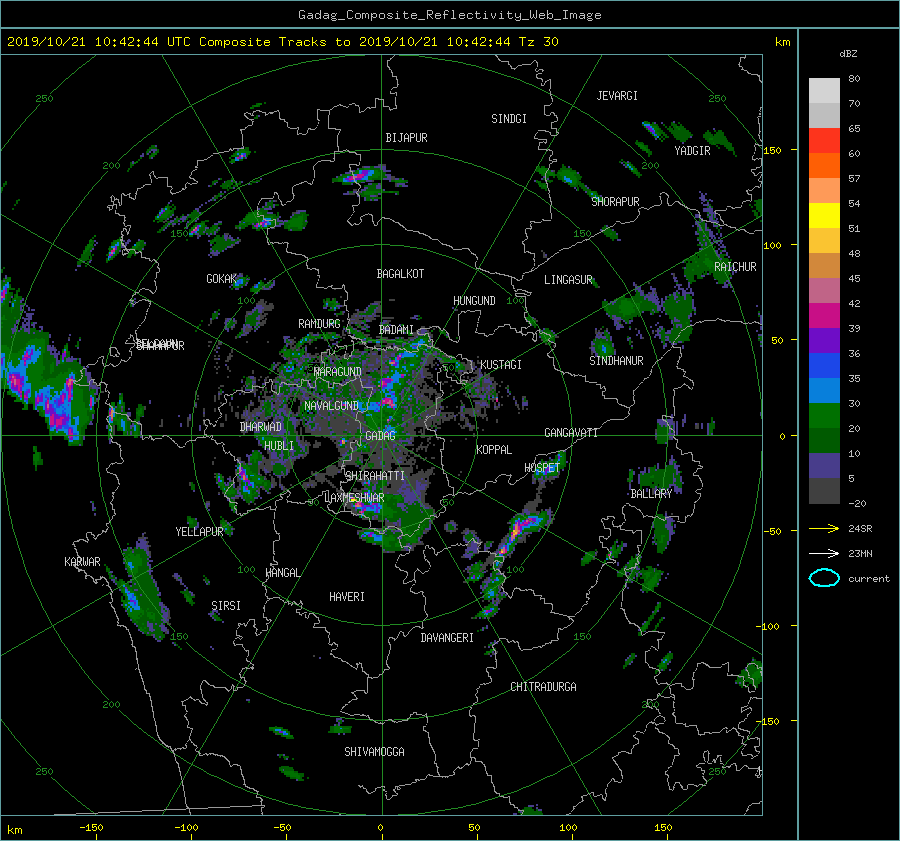The width and height of the screenshot is (900, 841).
Task: Click the GADAG radar center label
Action: pyautogui.click(x=380, y=436)
